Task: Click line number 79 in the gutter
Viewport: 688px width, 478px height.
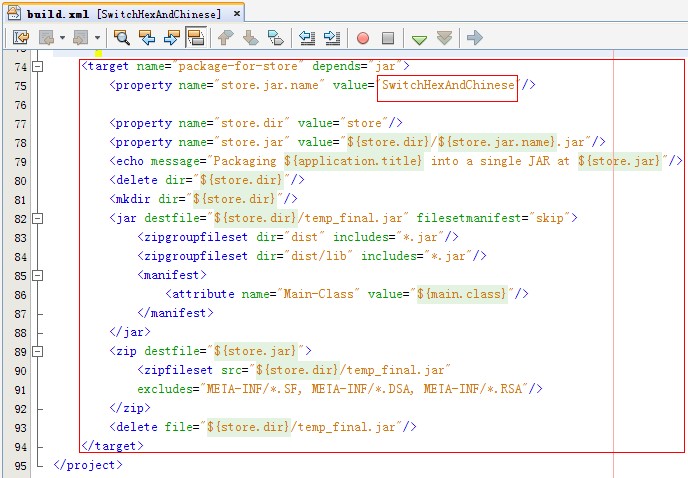Action: [x=20, y=162]
